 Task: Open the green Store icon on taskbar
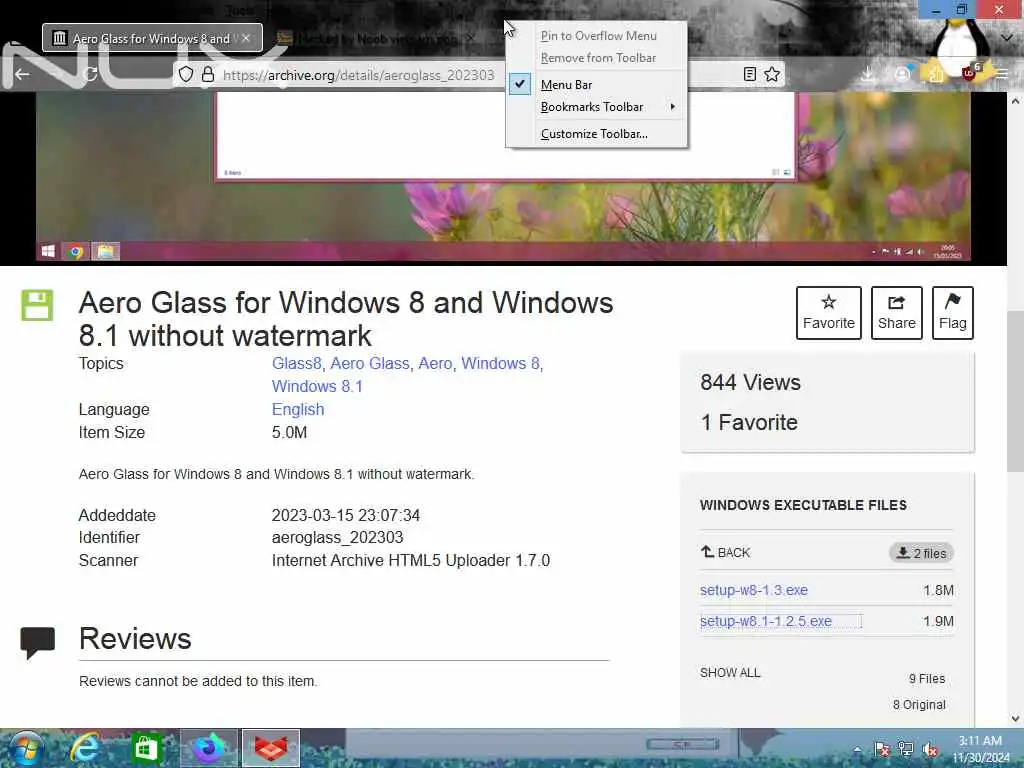146,748
